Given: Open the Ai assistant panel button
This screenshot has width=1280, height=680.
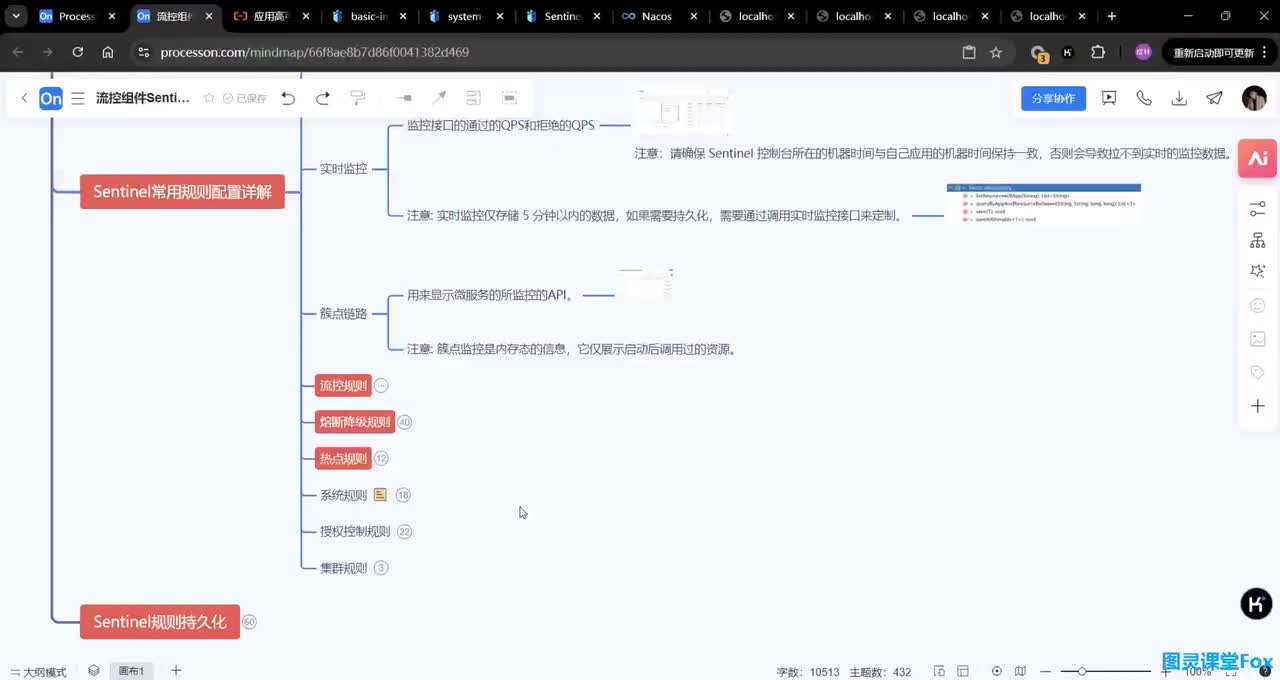Looking at the screenshot, I should [1258, 158].
